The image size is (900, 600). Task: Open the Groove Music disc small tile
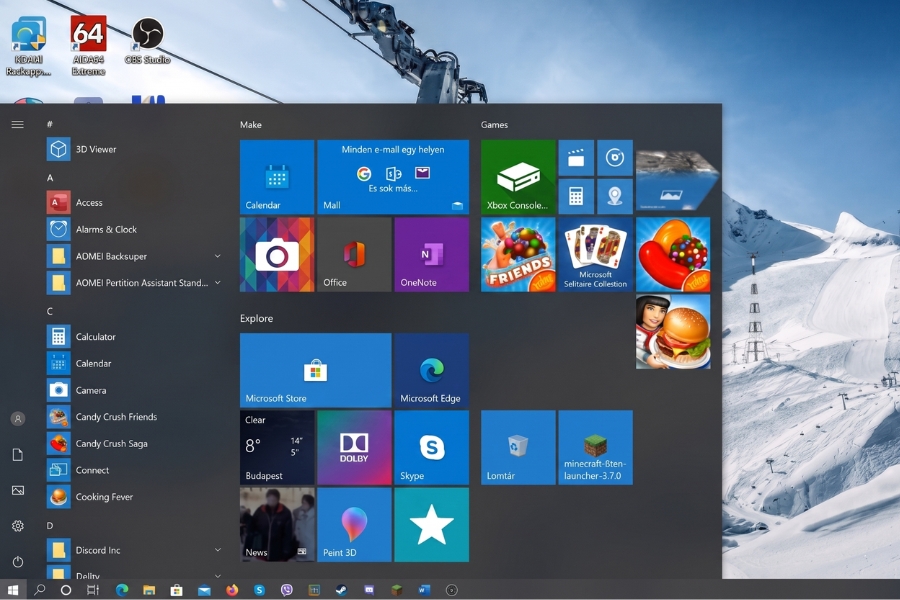[615, 157]
